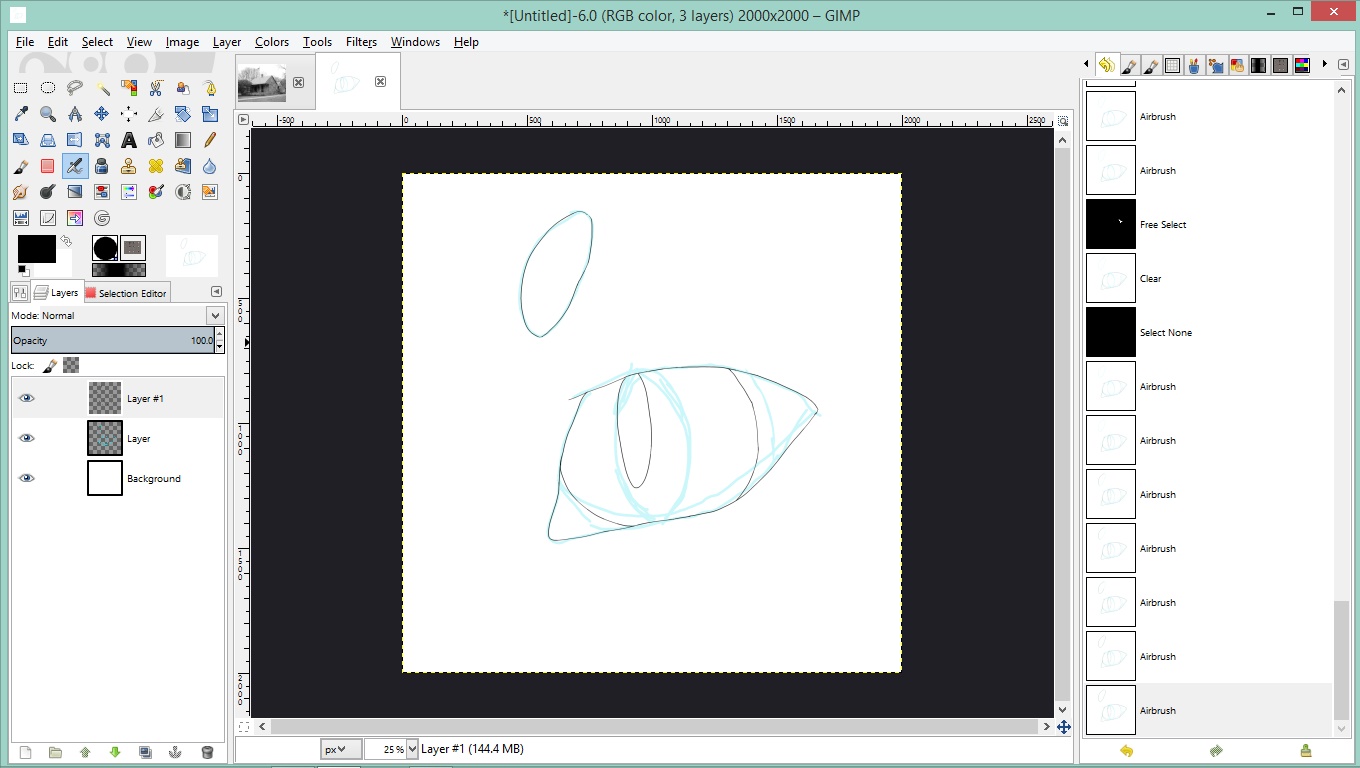Open the File menu
The height and width of the screenshot is (768, 1360).
tap(25, 42)
